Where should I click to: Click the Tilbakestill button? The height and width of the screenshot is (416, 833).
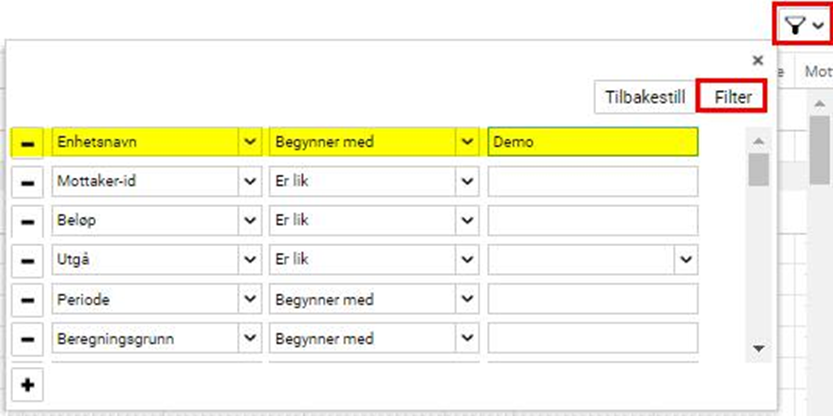click(x=644, y=97)
